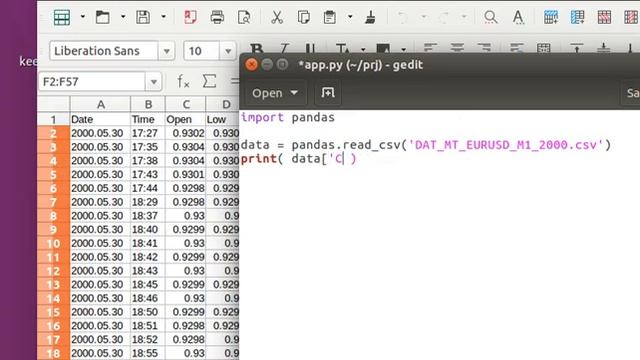The image size is (640, 360).
Task: Click the print statement line in gedit
Action: (298, 159)
